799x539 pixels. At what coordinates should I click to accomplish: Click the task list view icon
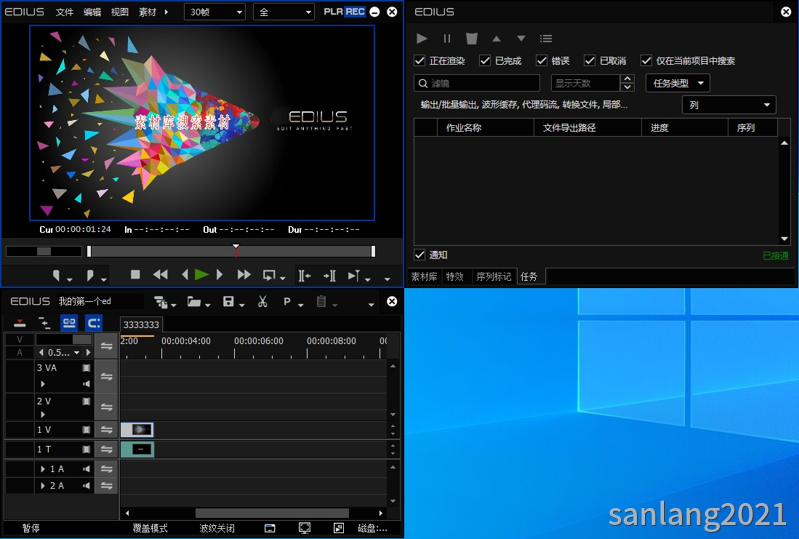click(546, 39)
